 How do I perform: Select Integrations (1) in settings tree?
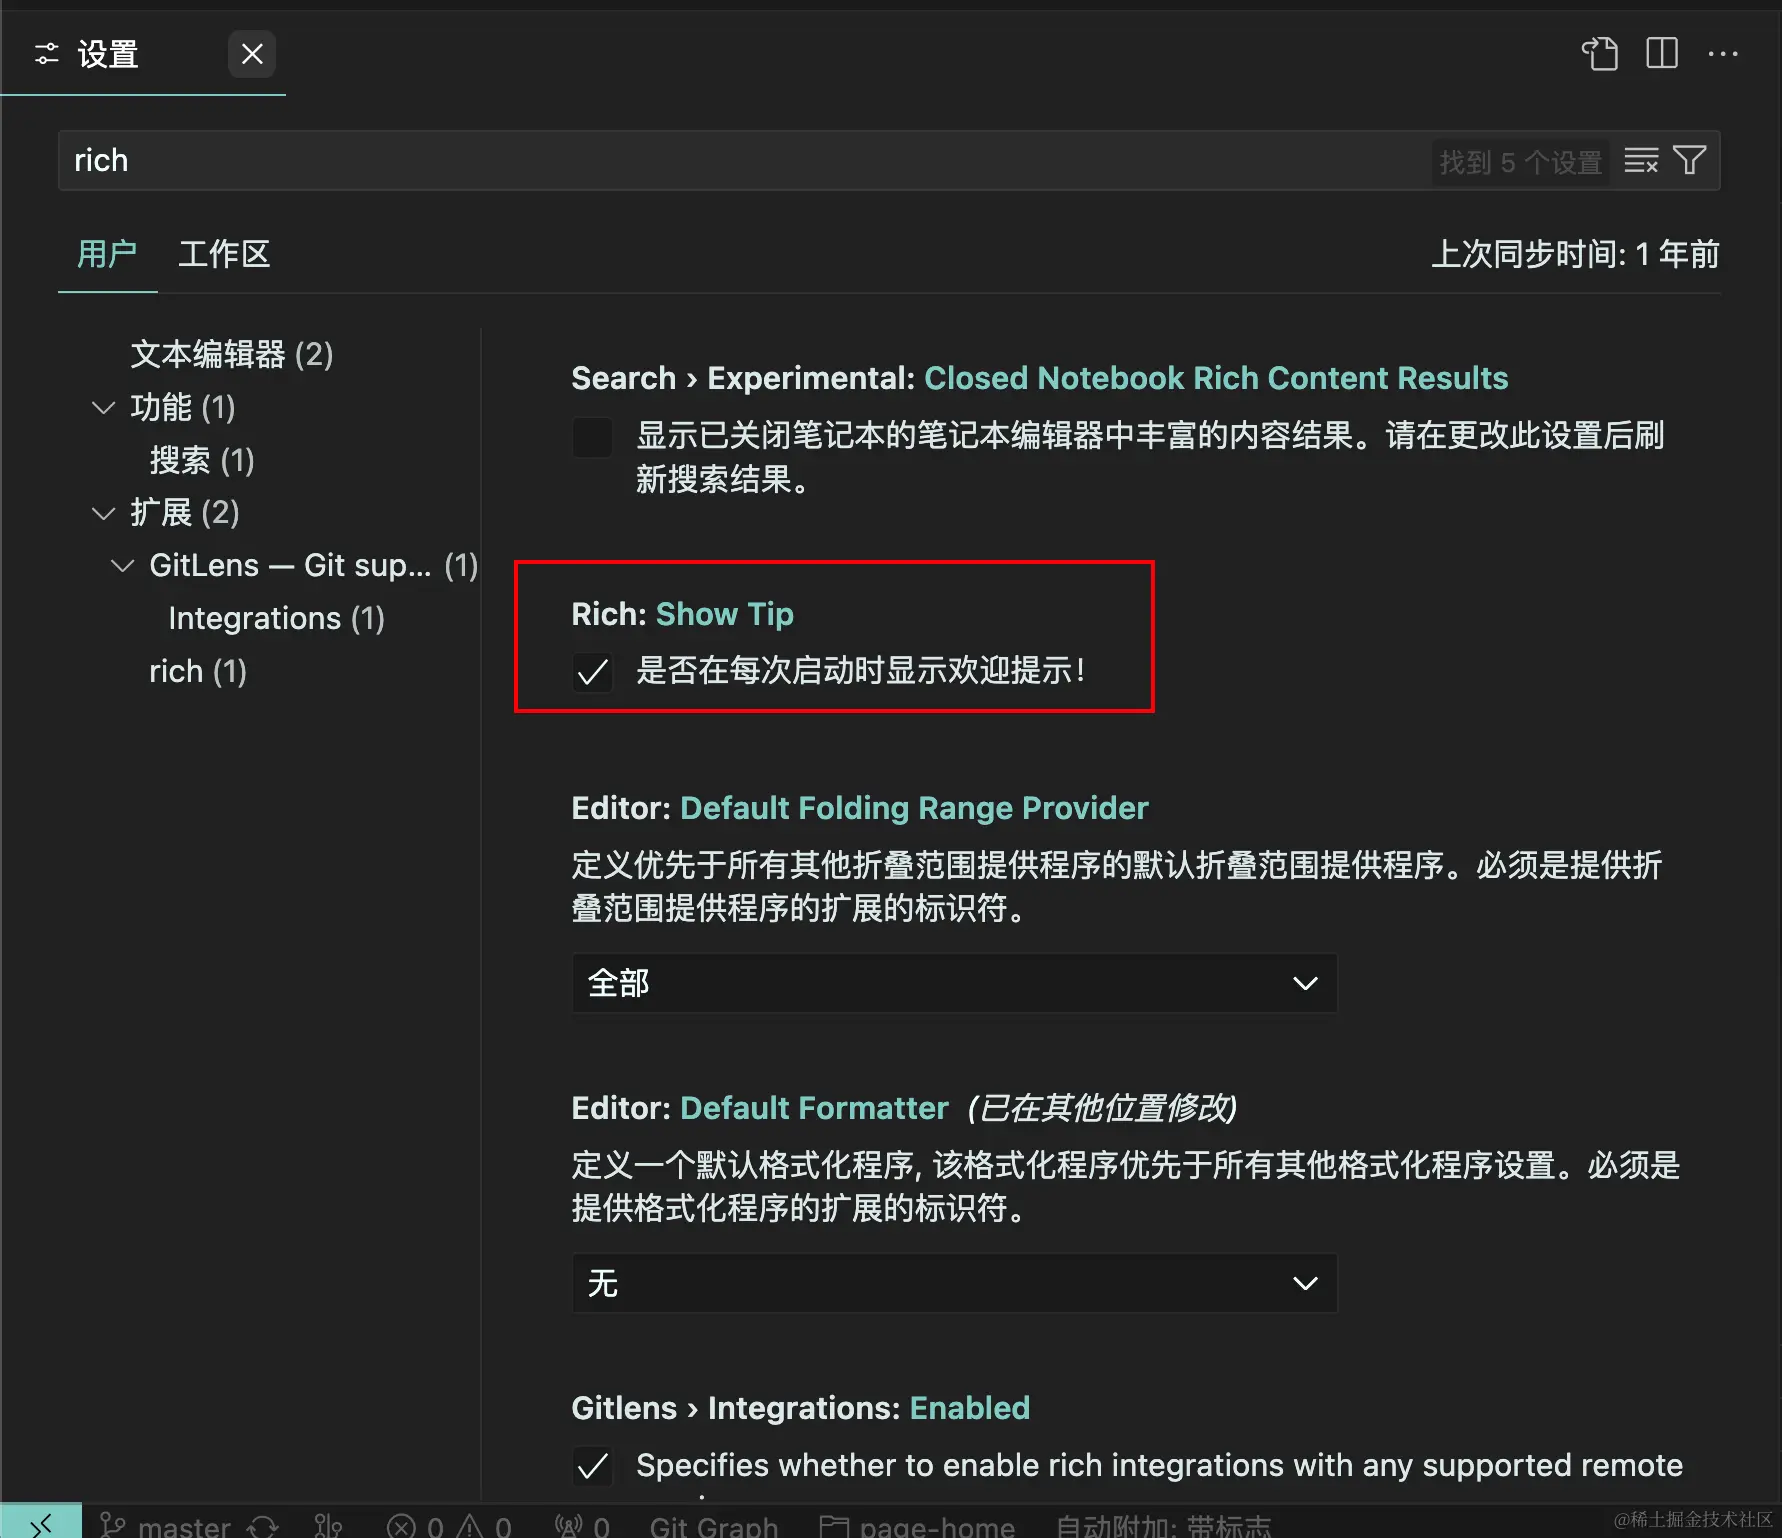click(x=276, y=619)
